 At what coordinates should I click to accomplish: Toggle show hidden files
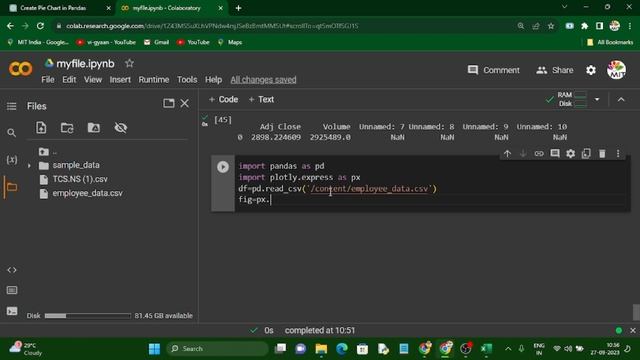coord(121,128)
